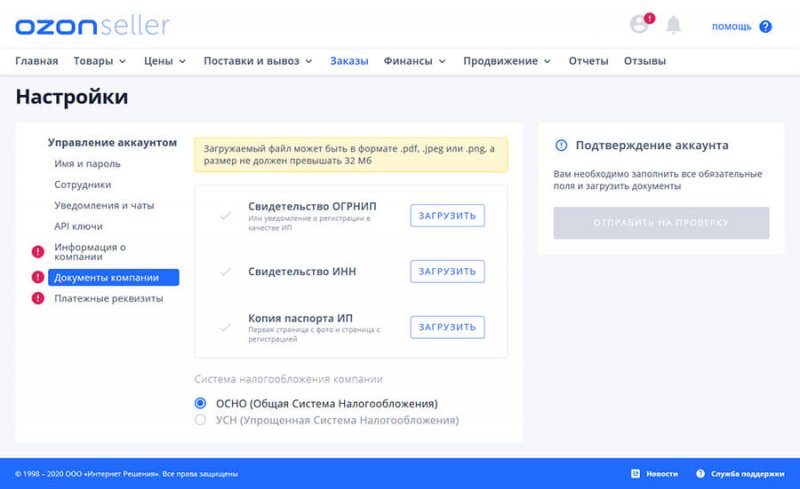Viewport: 800px width, 489px height.
Task: Open the user profile avatar icon
Action: click(x=639, y=25)
